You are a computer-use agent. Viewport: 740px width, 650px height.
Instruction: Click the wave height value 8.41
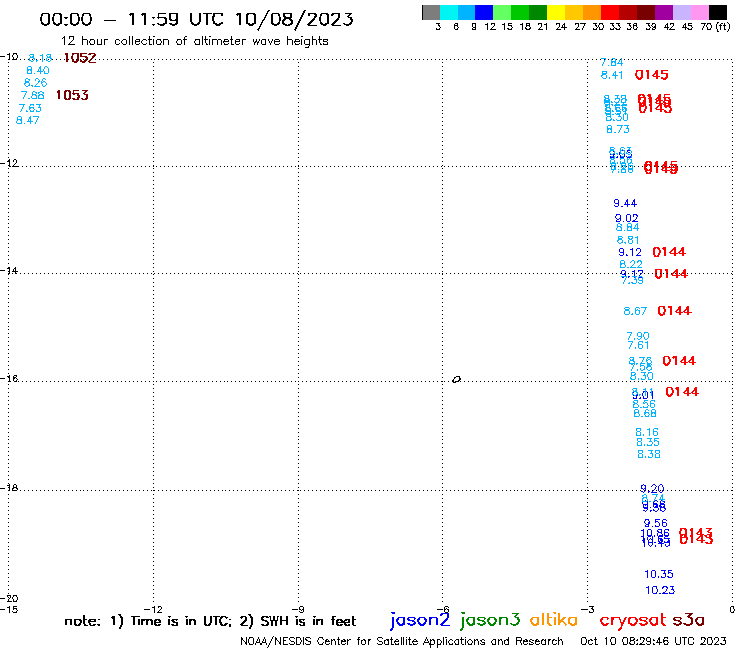612,75
